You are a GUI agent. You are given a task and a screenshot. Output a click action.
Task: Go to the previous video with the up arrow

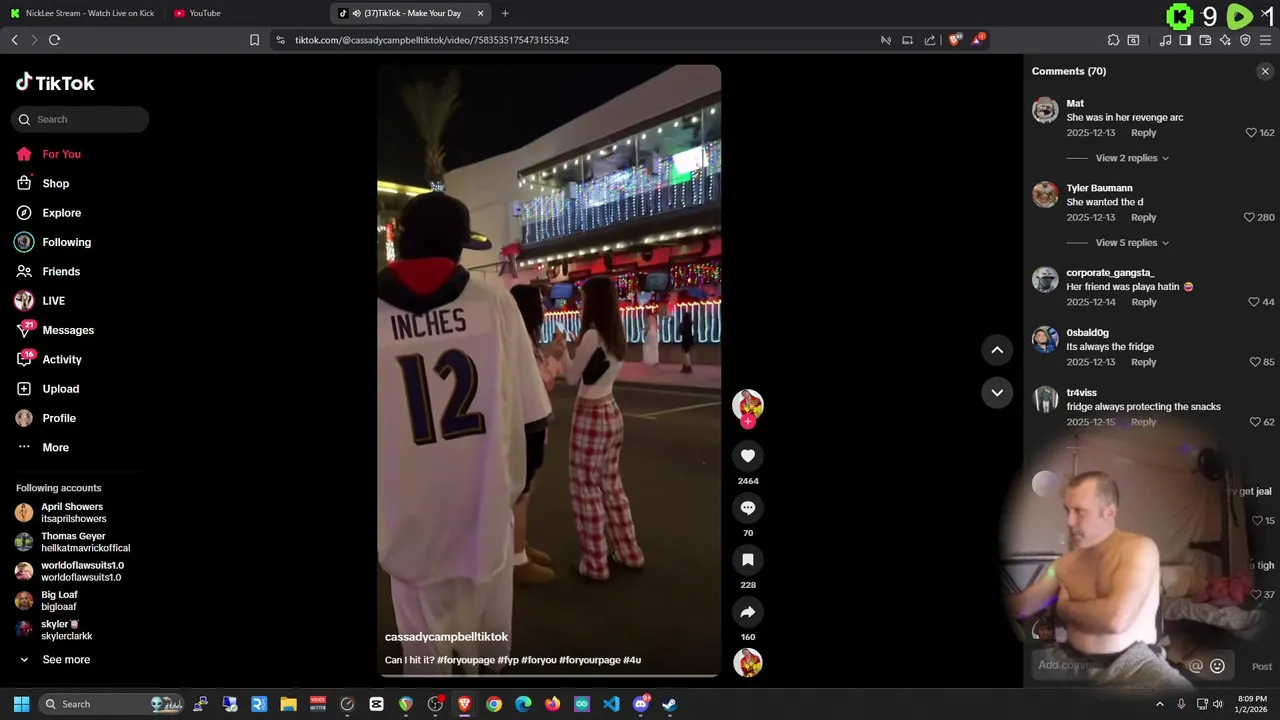click(x=997, y=350)
